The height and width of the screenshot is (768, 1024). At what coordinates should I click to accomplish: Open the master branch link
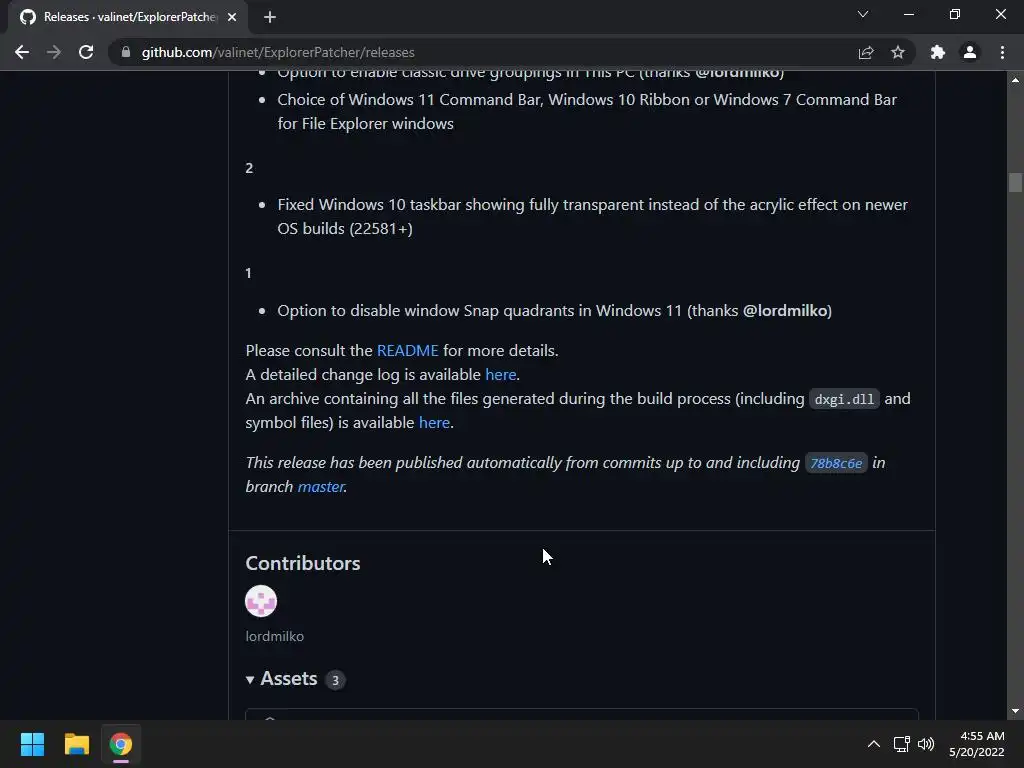(x=321, y=487)
